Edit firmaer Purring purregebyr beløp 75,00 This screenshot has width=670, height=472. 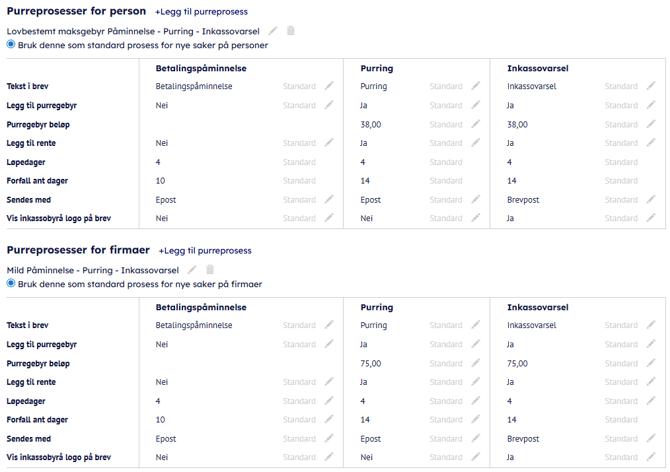pyautogui.click(x=476, y=363)
